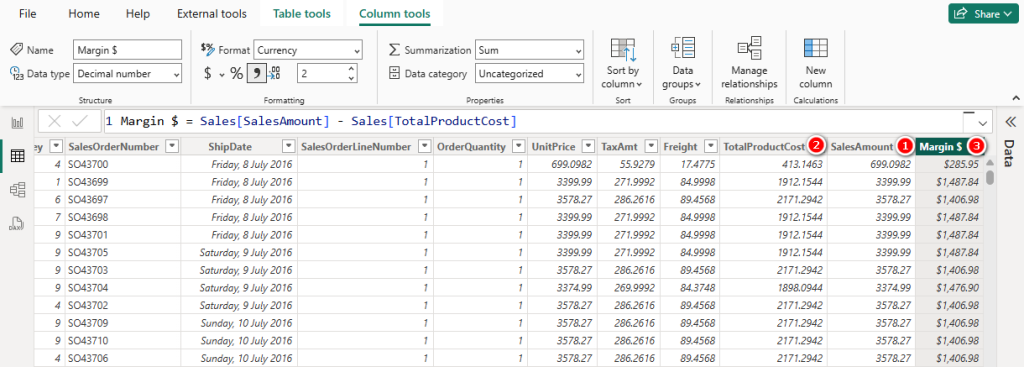
Task: Open SalesOrderNumber column filter dropdown
Action: [172, 146]
